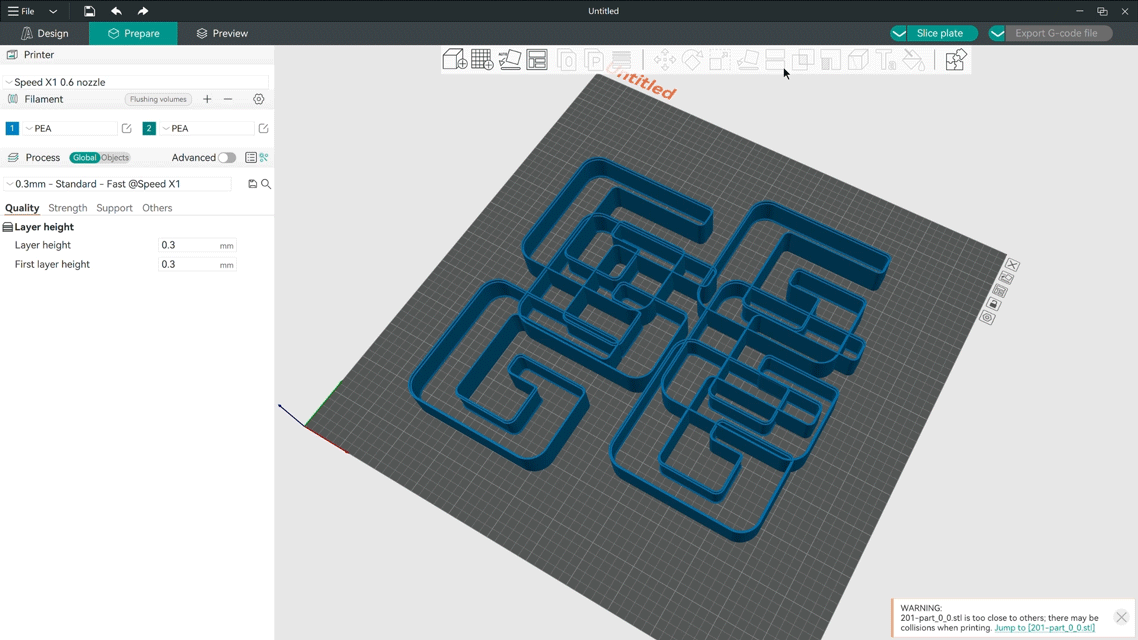Screen dimensions: 1138x640
Task: Select the Scale tool
Action: 719,60
